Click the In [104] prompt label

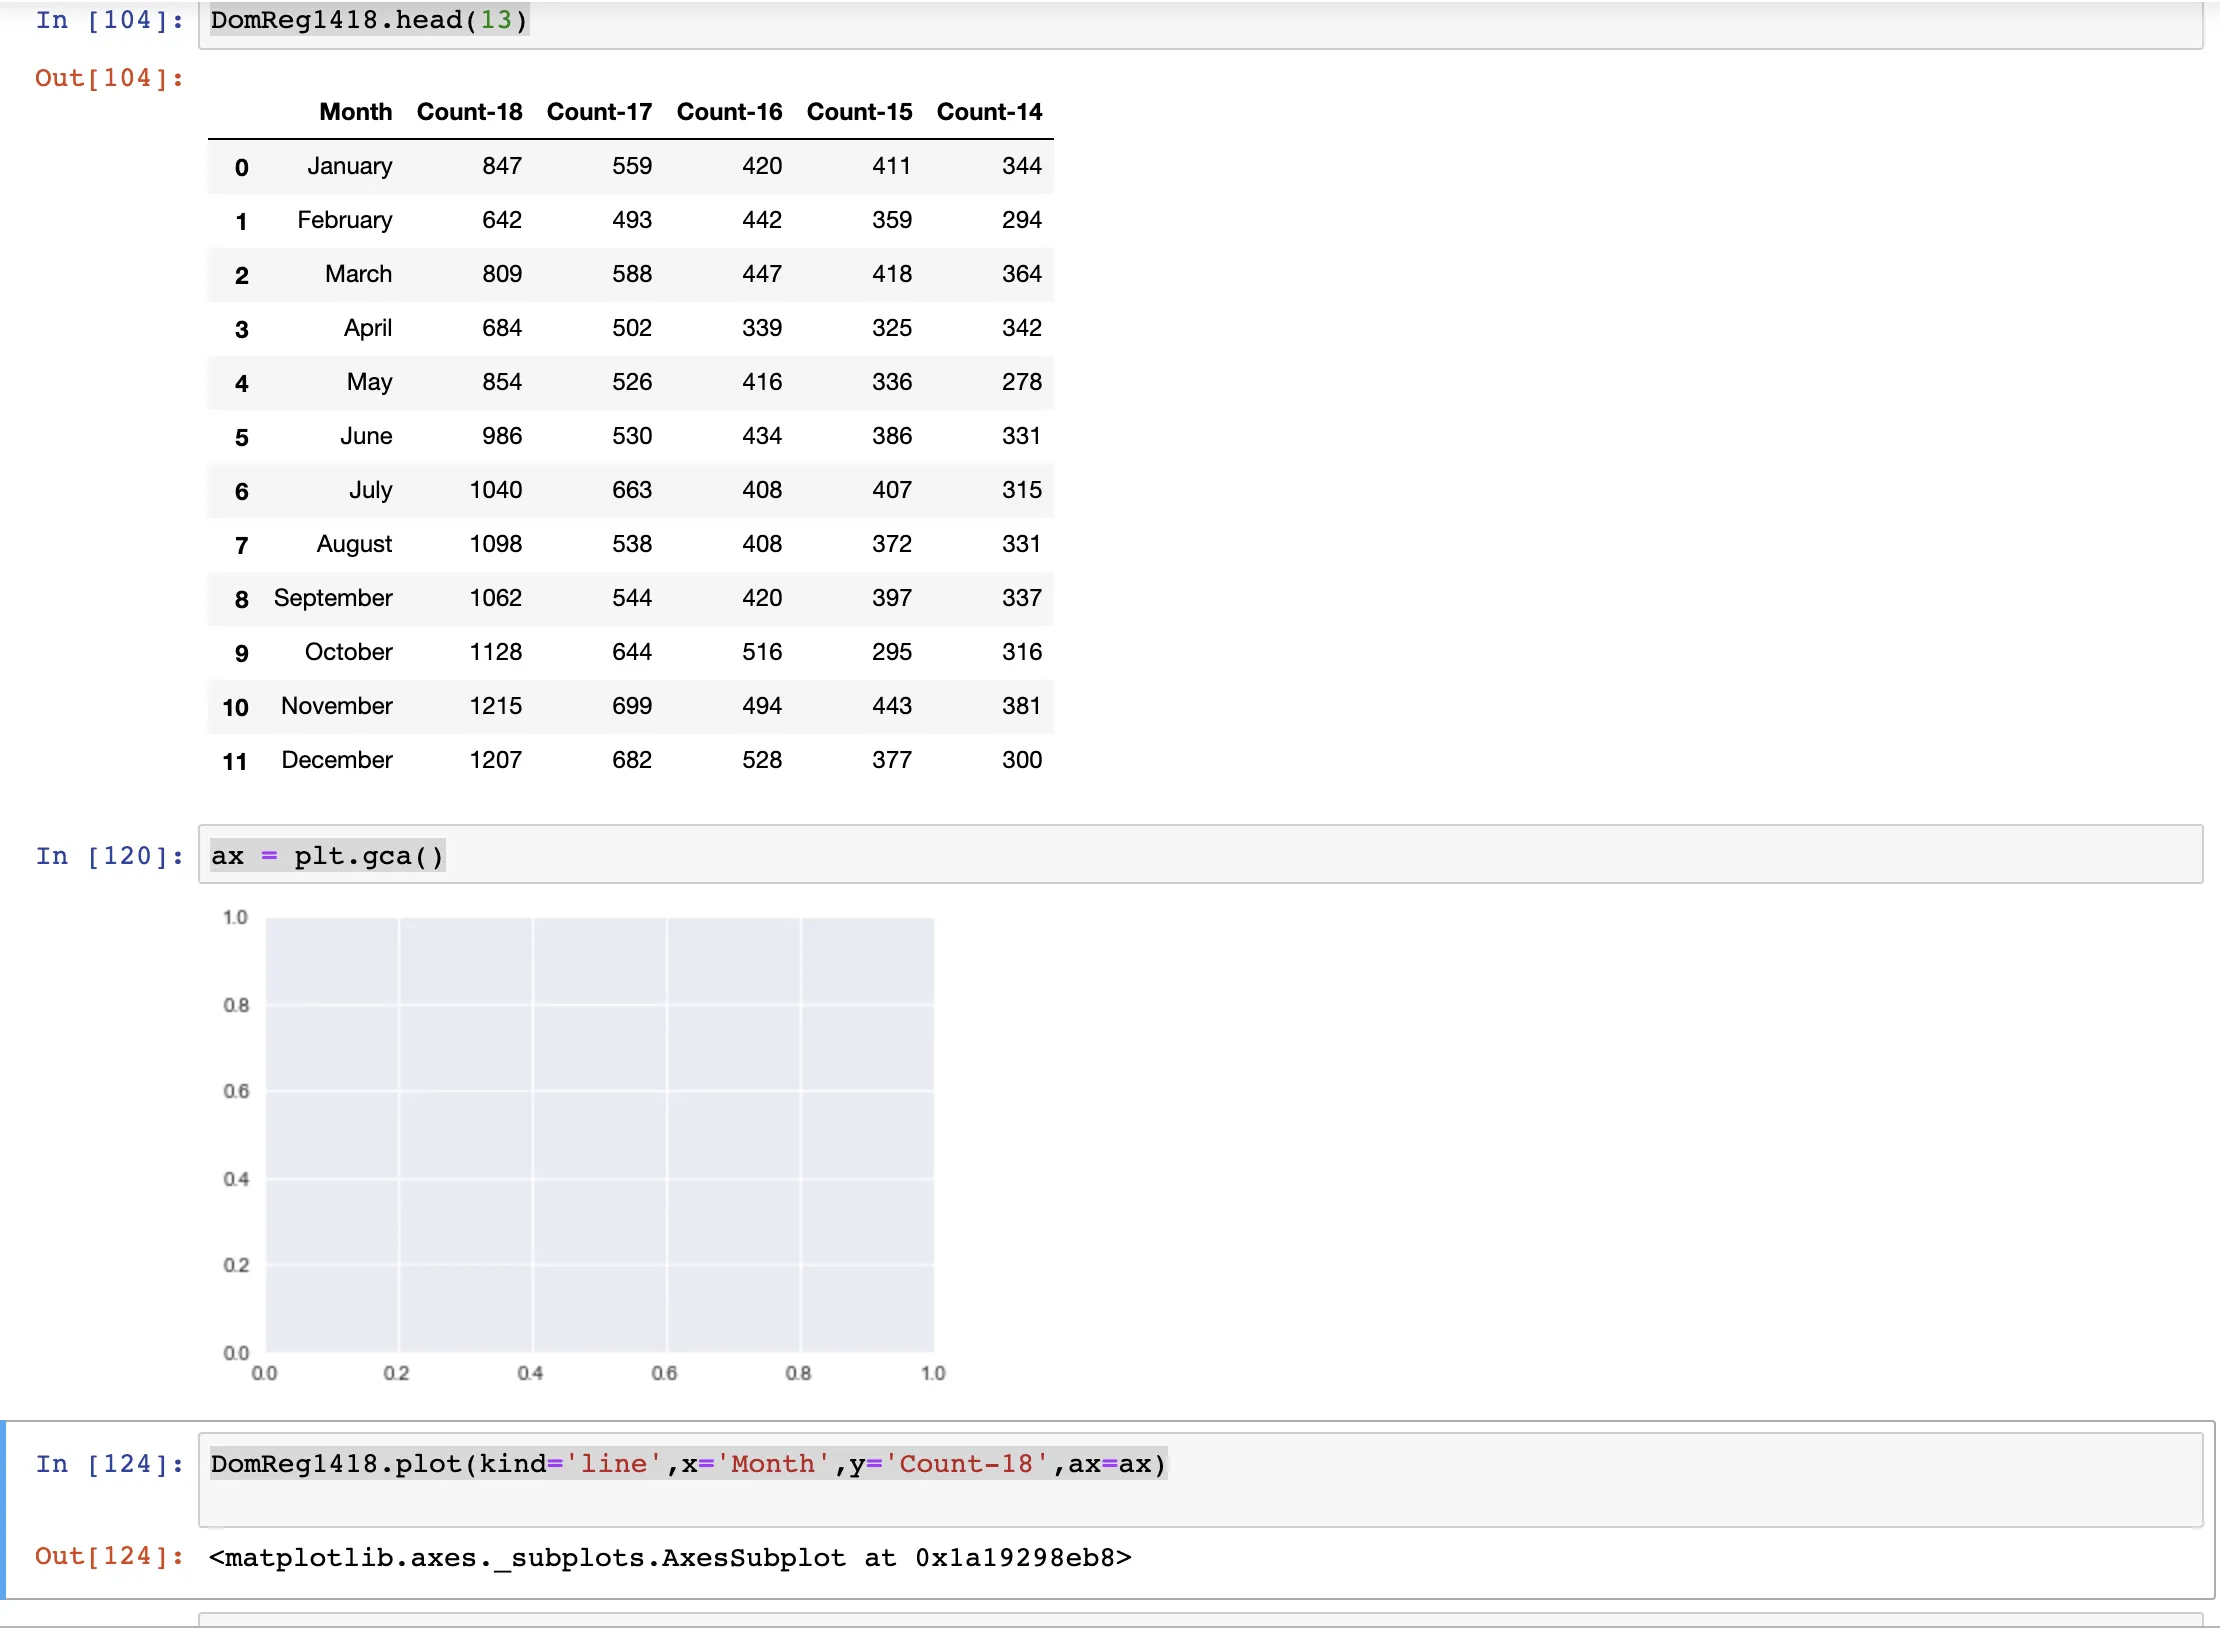[x=110, y=20]
